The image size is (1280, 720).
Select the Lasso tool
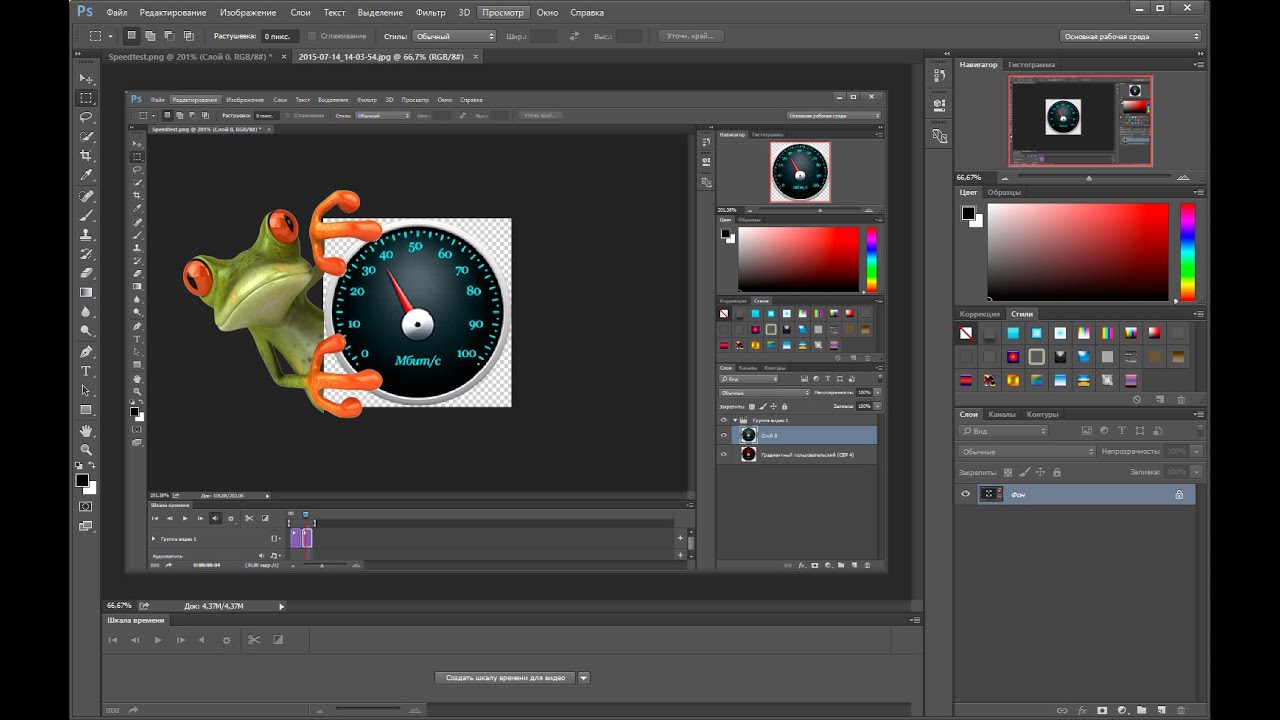pos(86,117)
